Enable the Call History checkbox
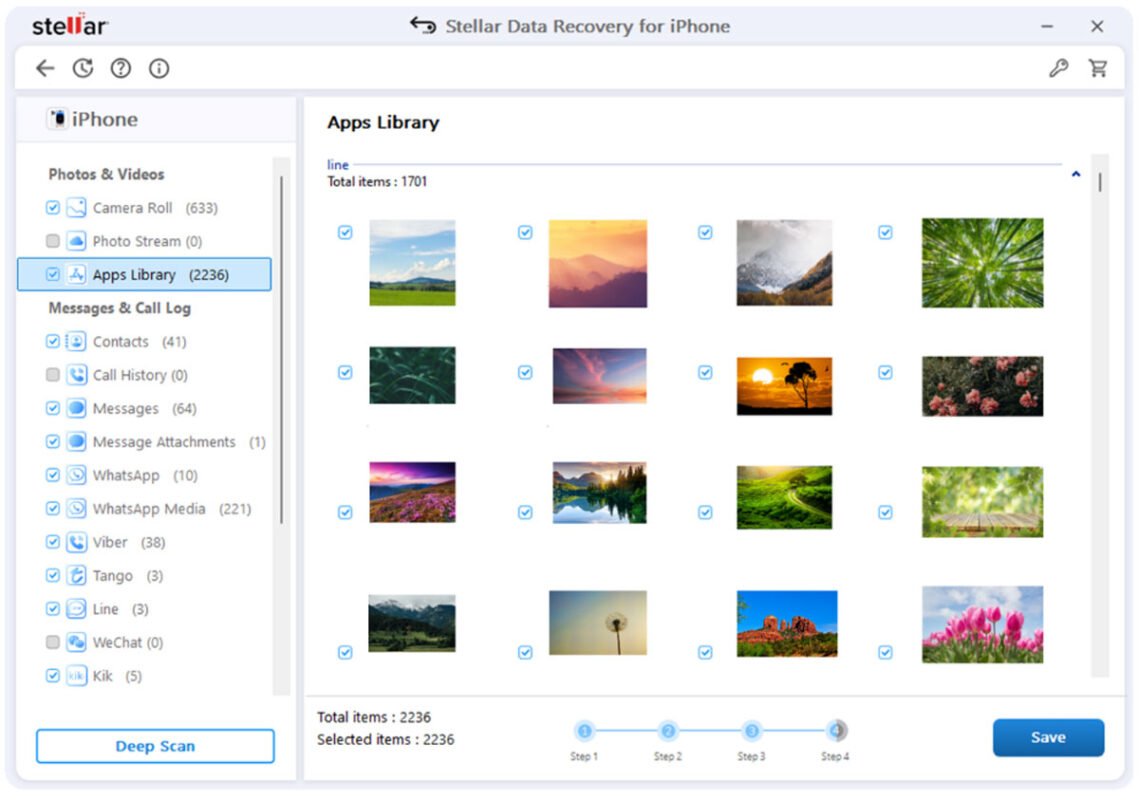The height and width of the screenshot is (800, 1139). 53,375
